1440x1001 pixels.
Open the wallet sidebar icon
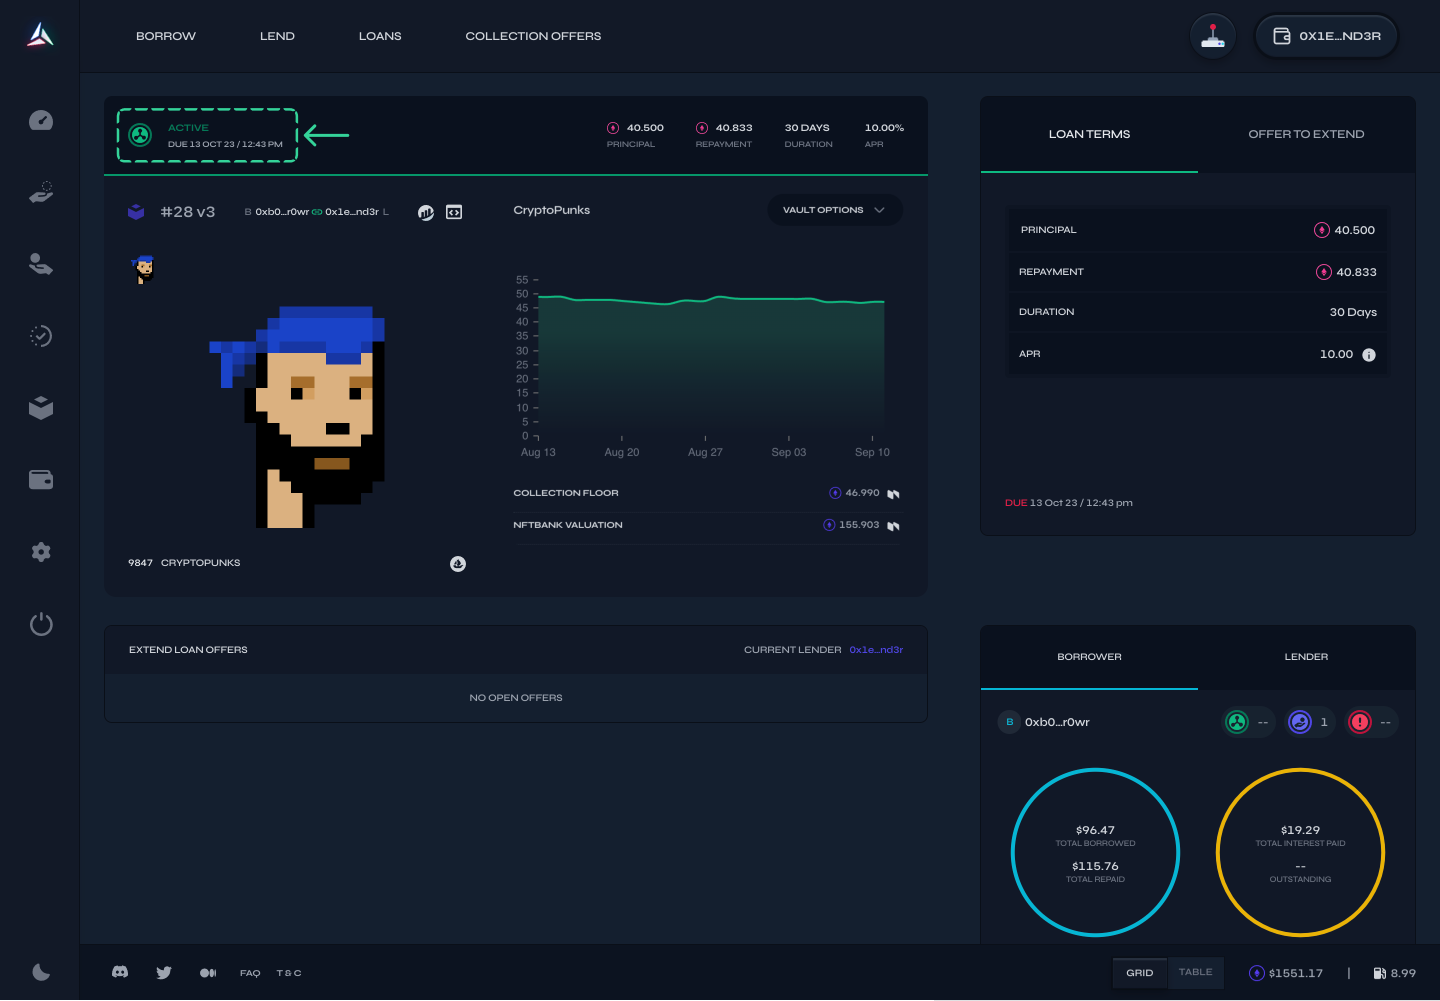pos(41,480)
